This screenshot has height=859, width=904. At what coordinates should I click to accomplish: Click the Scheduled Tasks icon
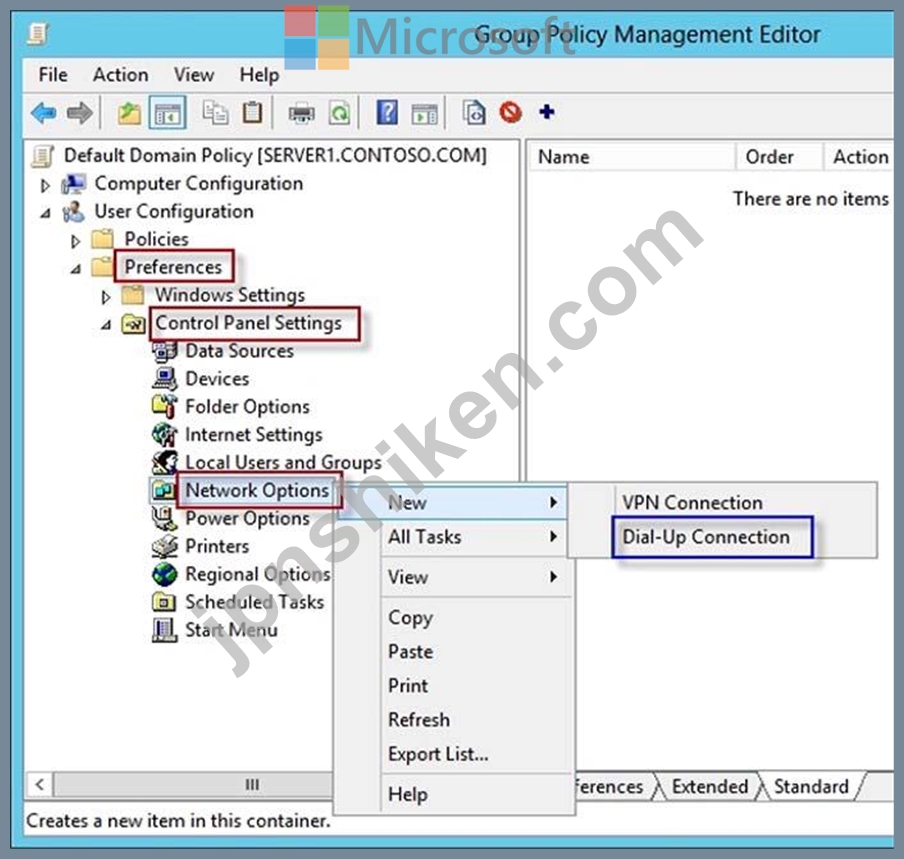click(164, 602)
